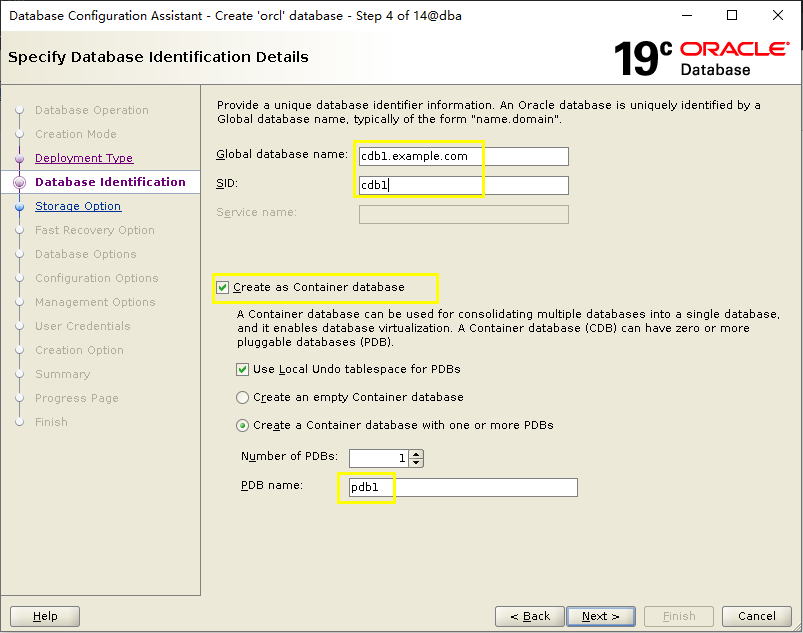Click the Management Options step
Image resolution: width=803 pixels, height=633 pixels.
click(95, 302)
